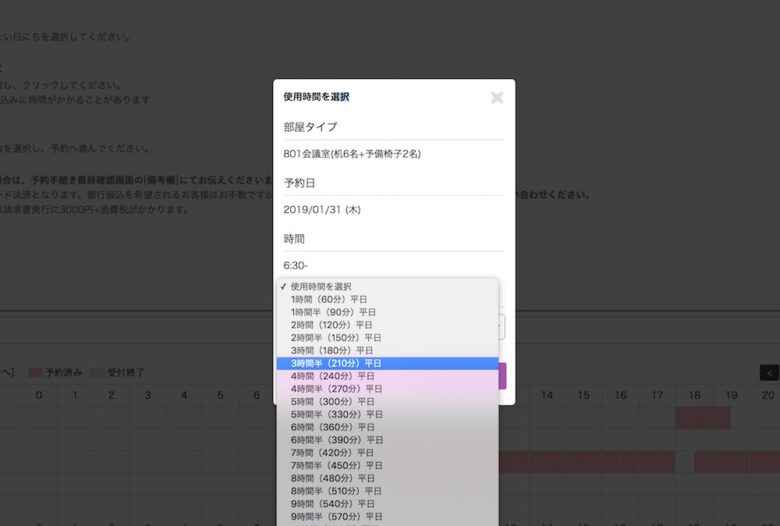Close the 使用時間を選択 dialog with X
The width and height of the screenshot is (780, 526).
click(496, 98)
